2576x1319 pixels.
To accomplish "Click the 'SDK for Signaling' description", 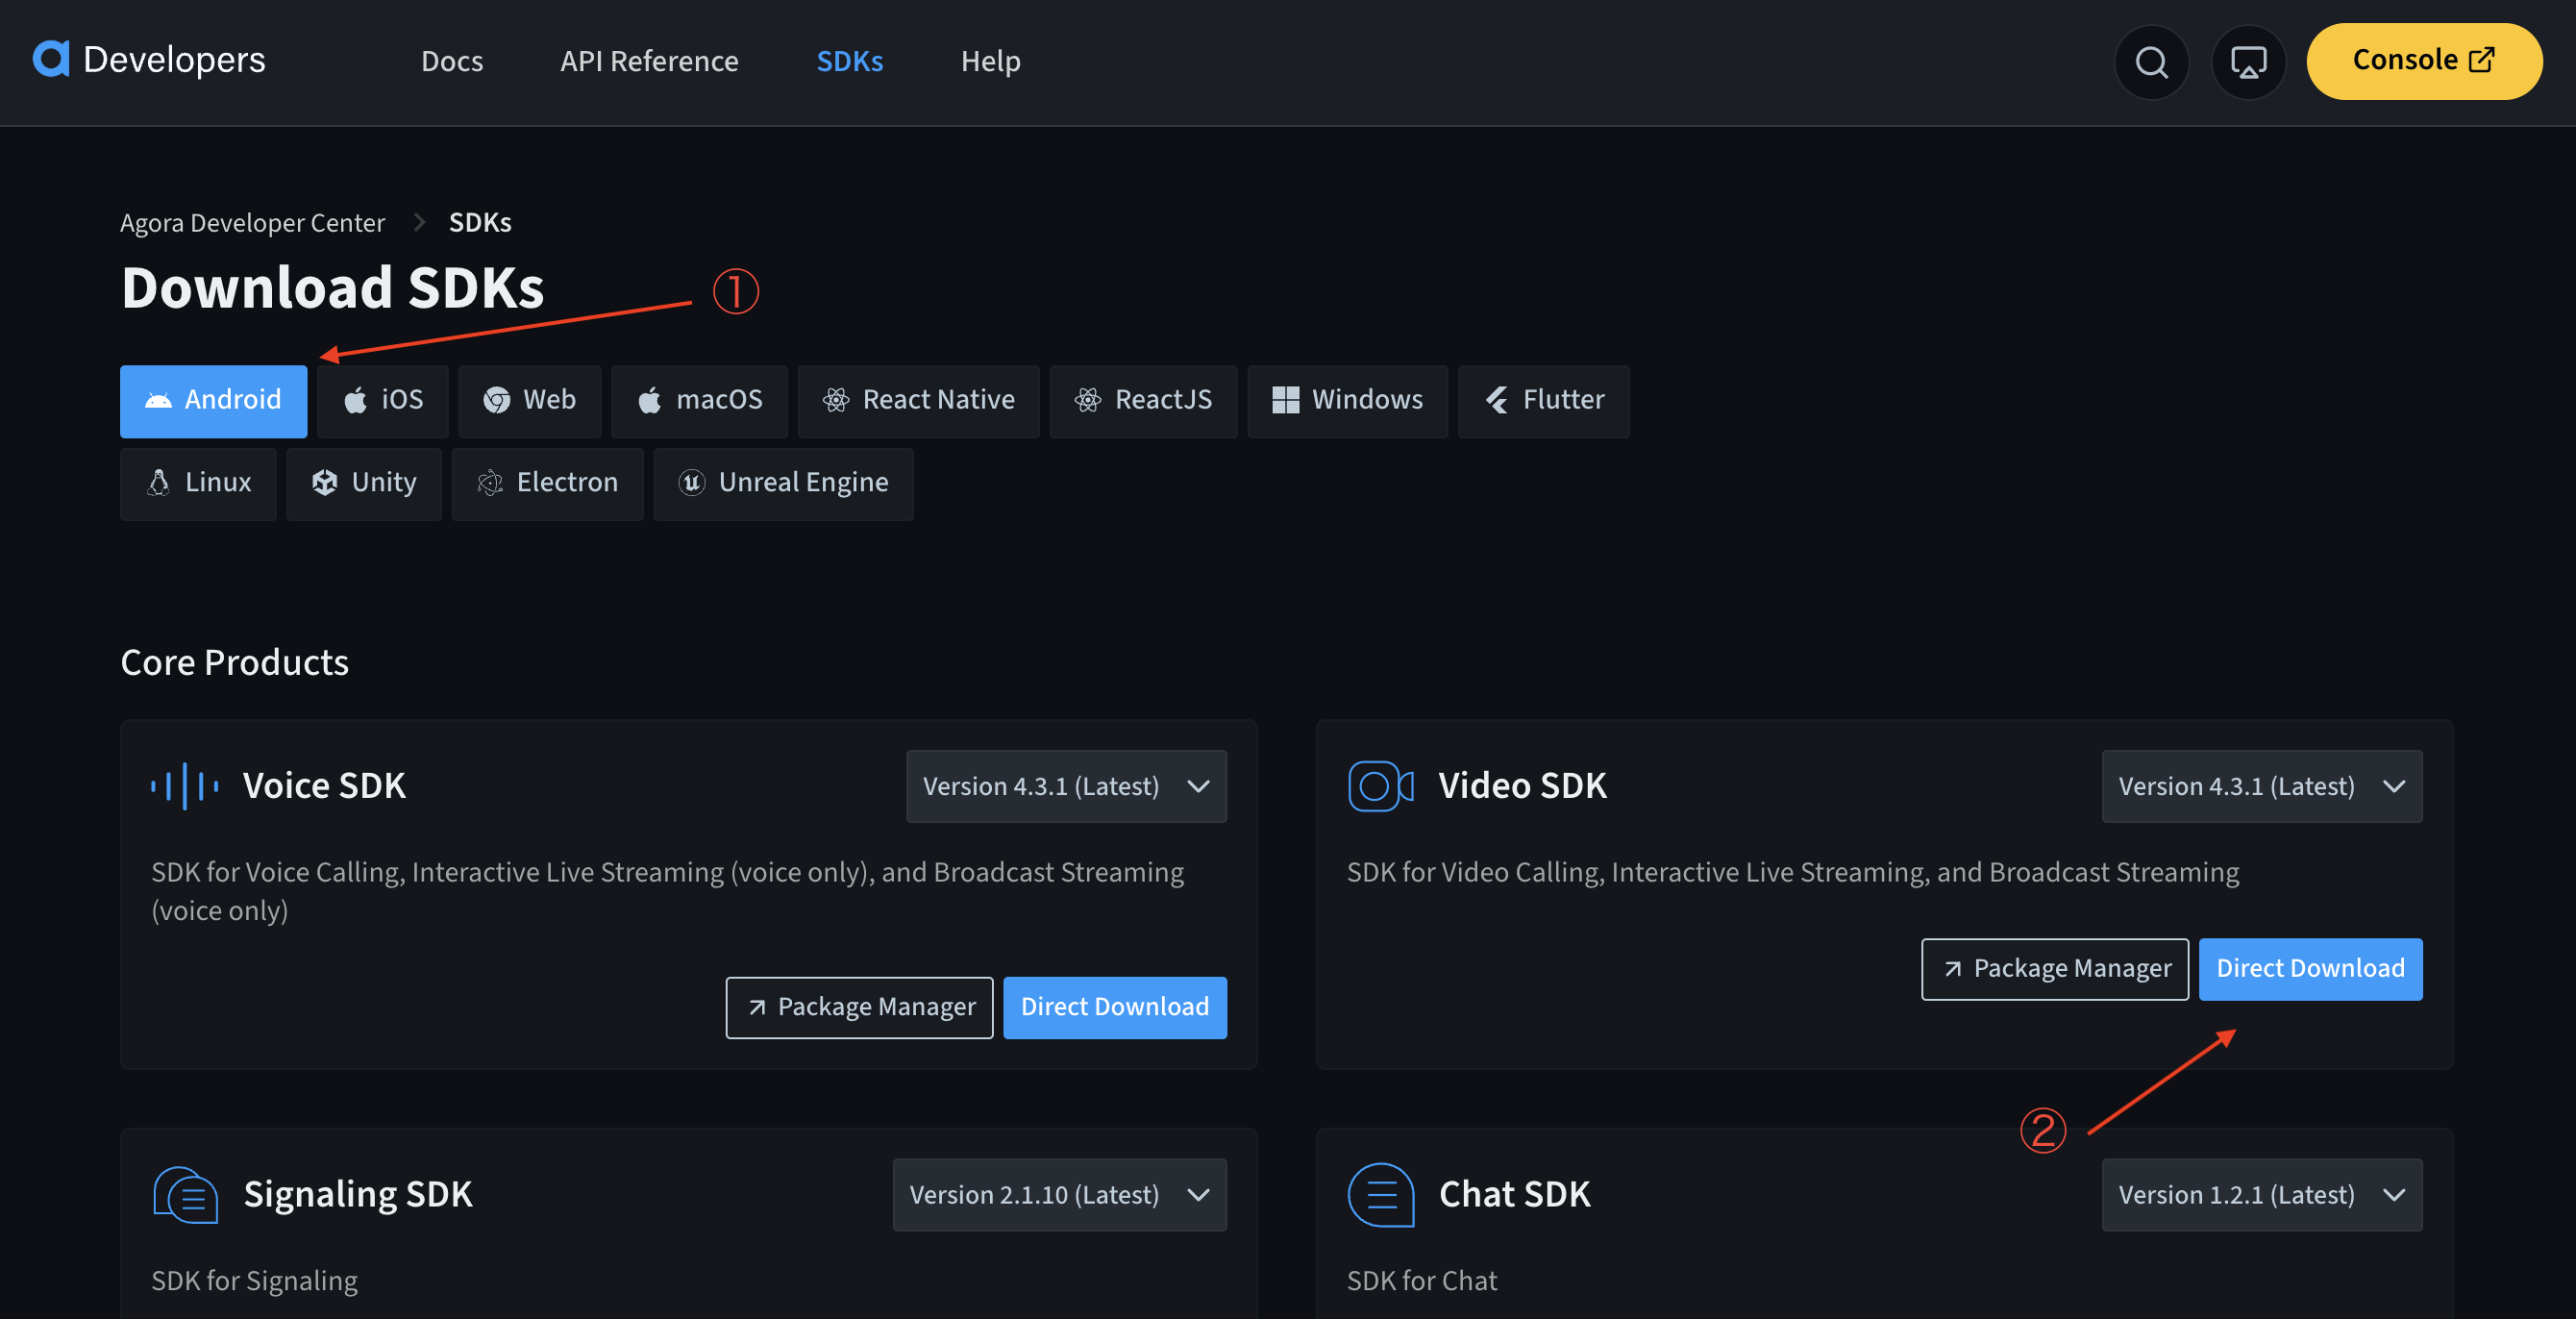I will (x=254, y=1281).
